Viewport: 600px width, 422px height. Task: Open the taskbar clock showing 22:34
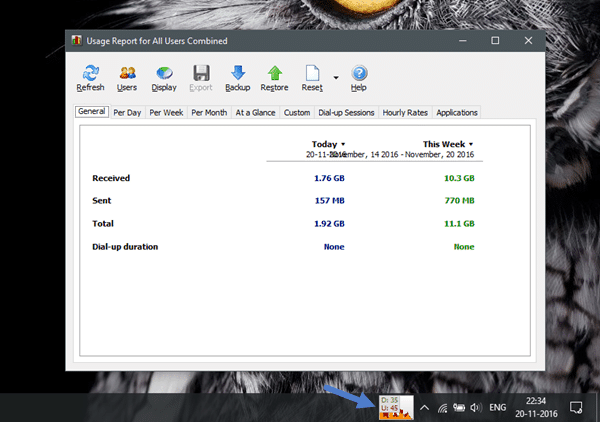point(536,407)
